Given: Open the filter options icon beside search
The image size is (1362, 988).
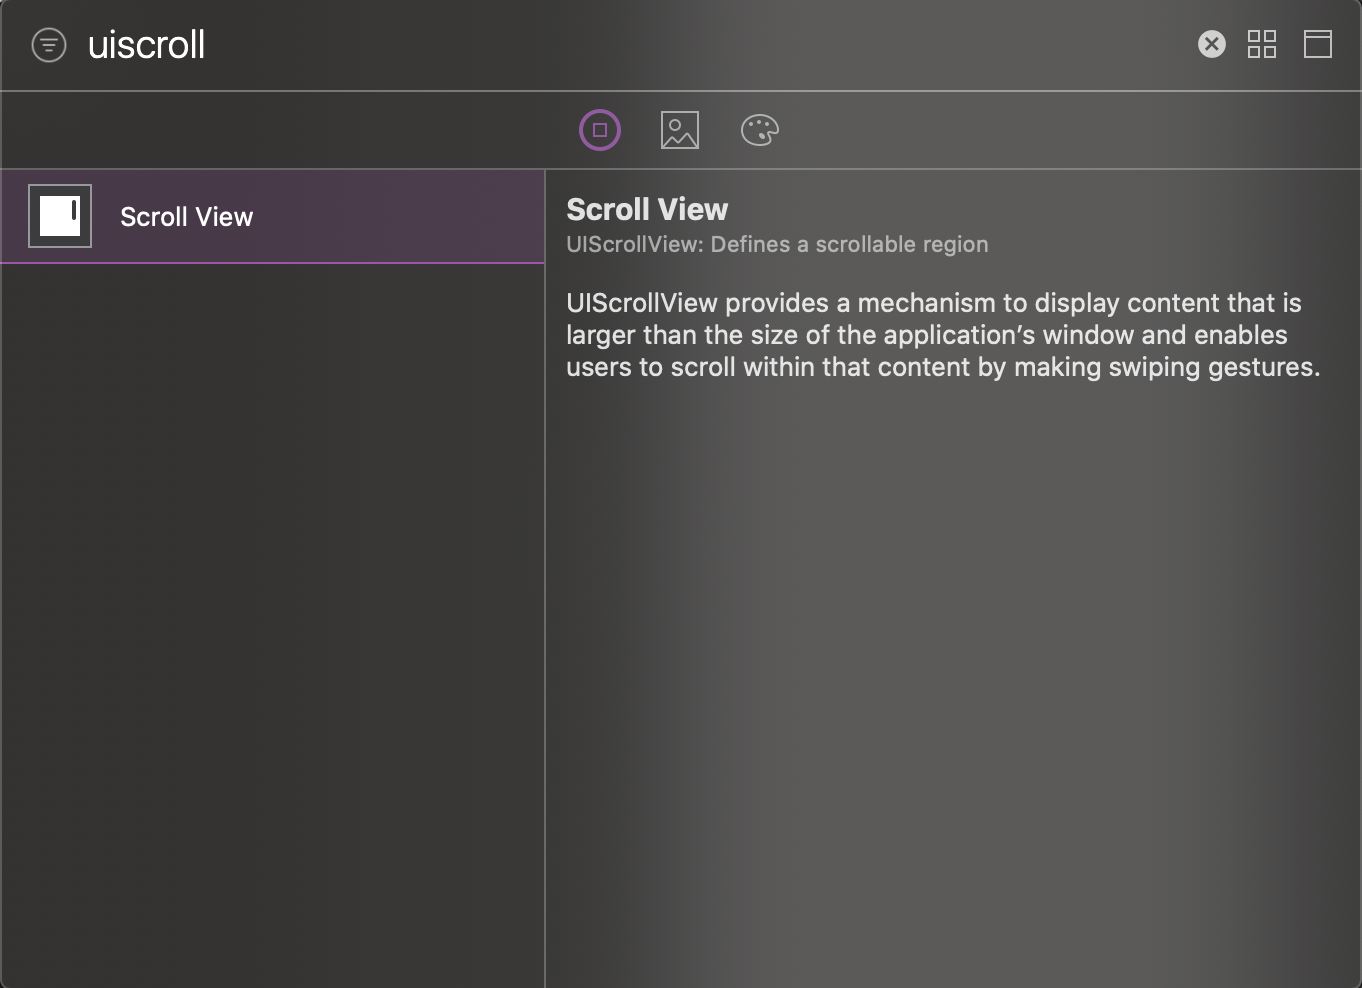Looking at the screenshot, I should (49, 45).
